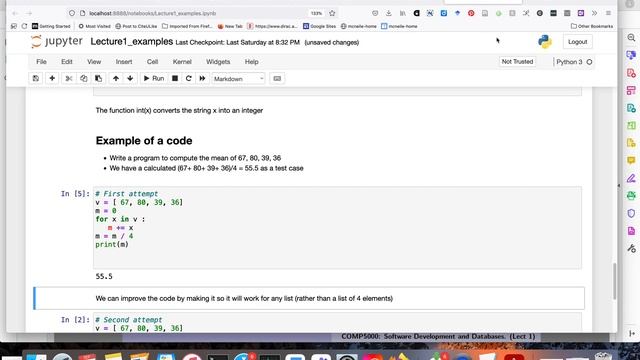Screen dimensions: 640x360
Task: Click the browser back arrow
Action: pyautogui.click(x=15, y=13)
